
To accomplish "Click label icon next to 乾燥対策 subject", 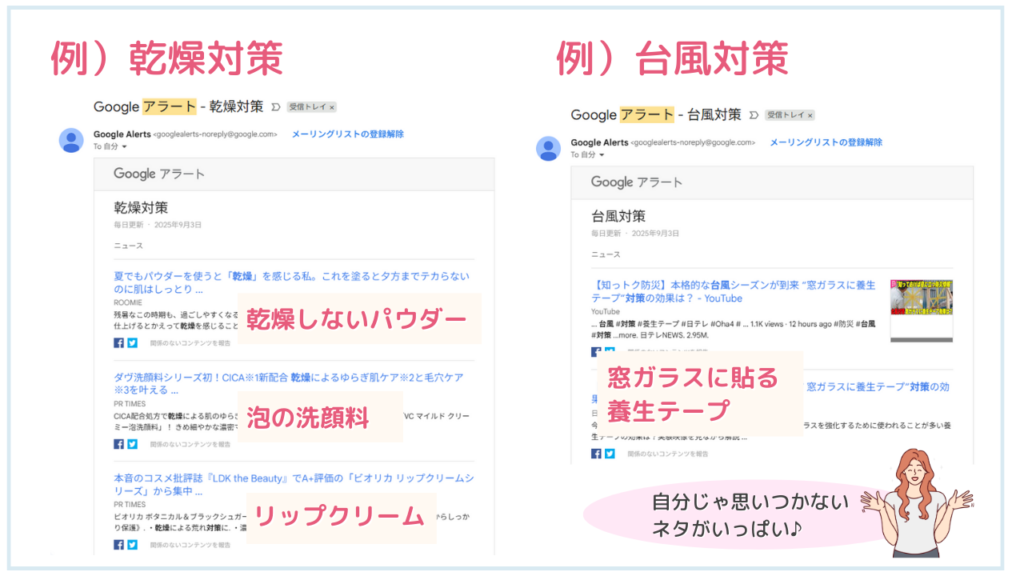I will tap(276, 107).
